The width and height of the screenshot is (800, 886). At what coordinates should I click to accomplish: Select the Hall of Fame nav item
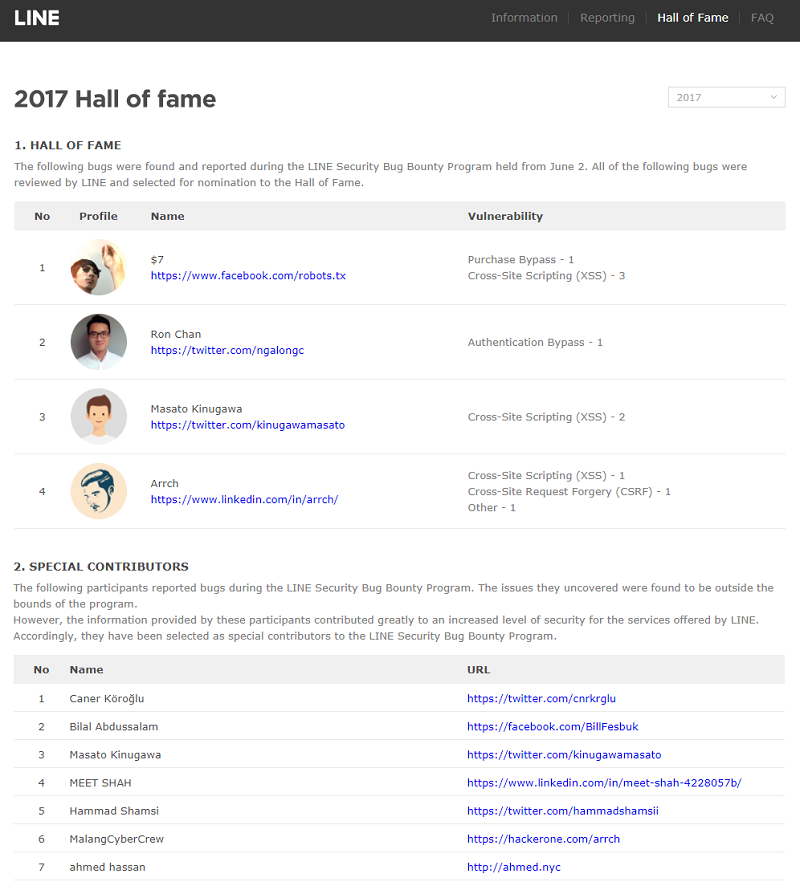tap(692, 18)
